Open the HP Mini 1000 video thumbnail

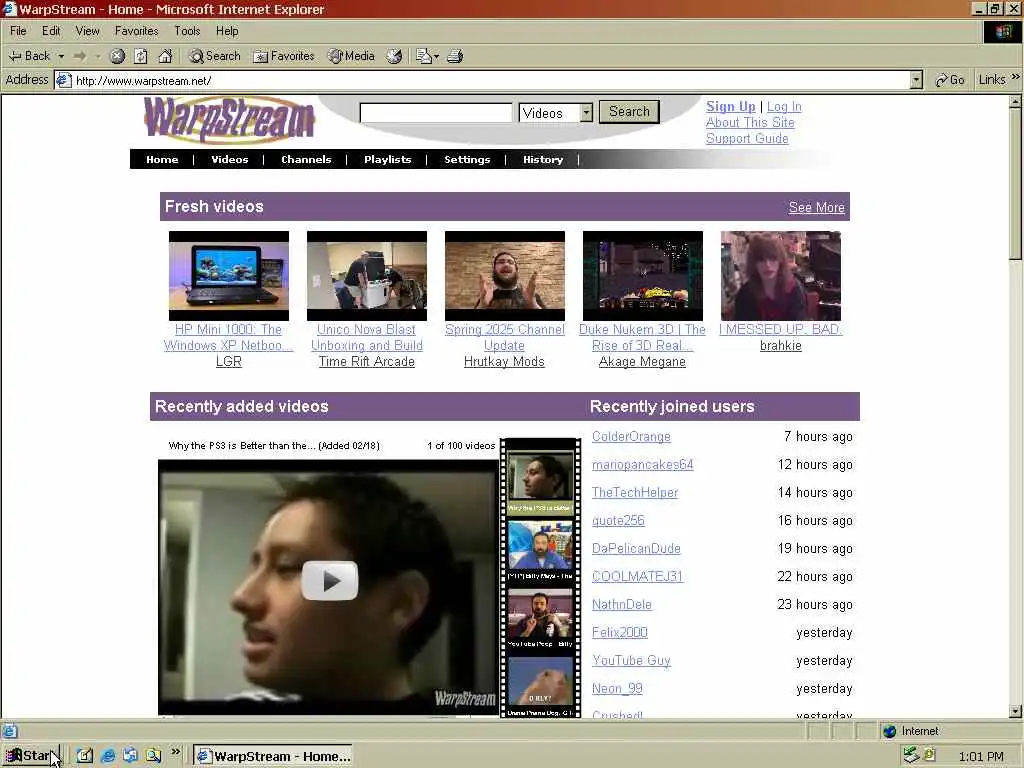(x=229, y=276)
